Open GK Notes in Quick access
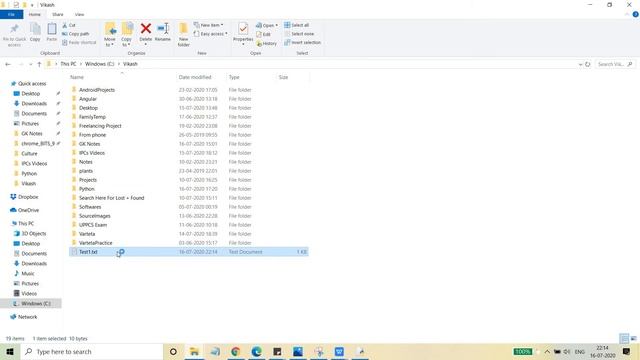This screenshot has width=640, height=360. pos(31,133)
